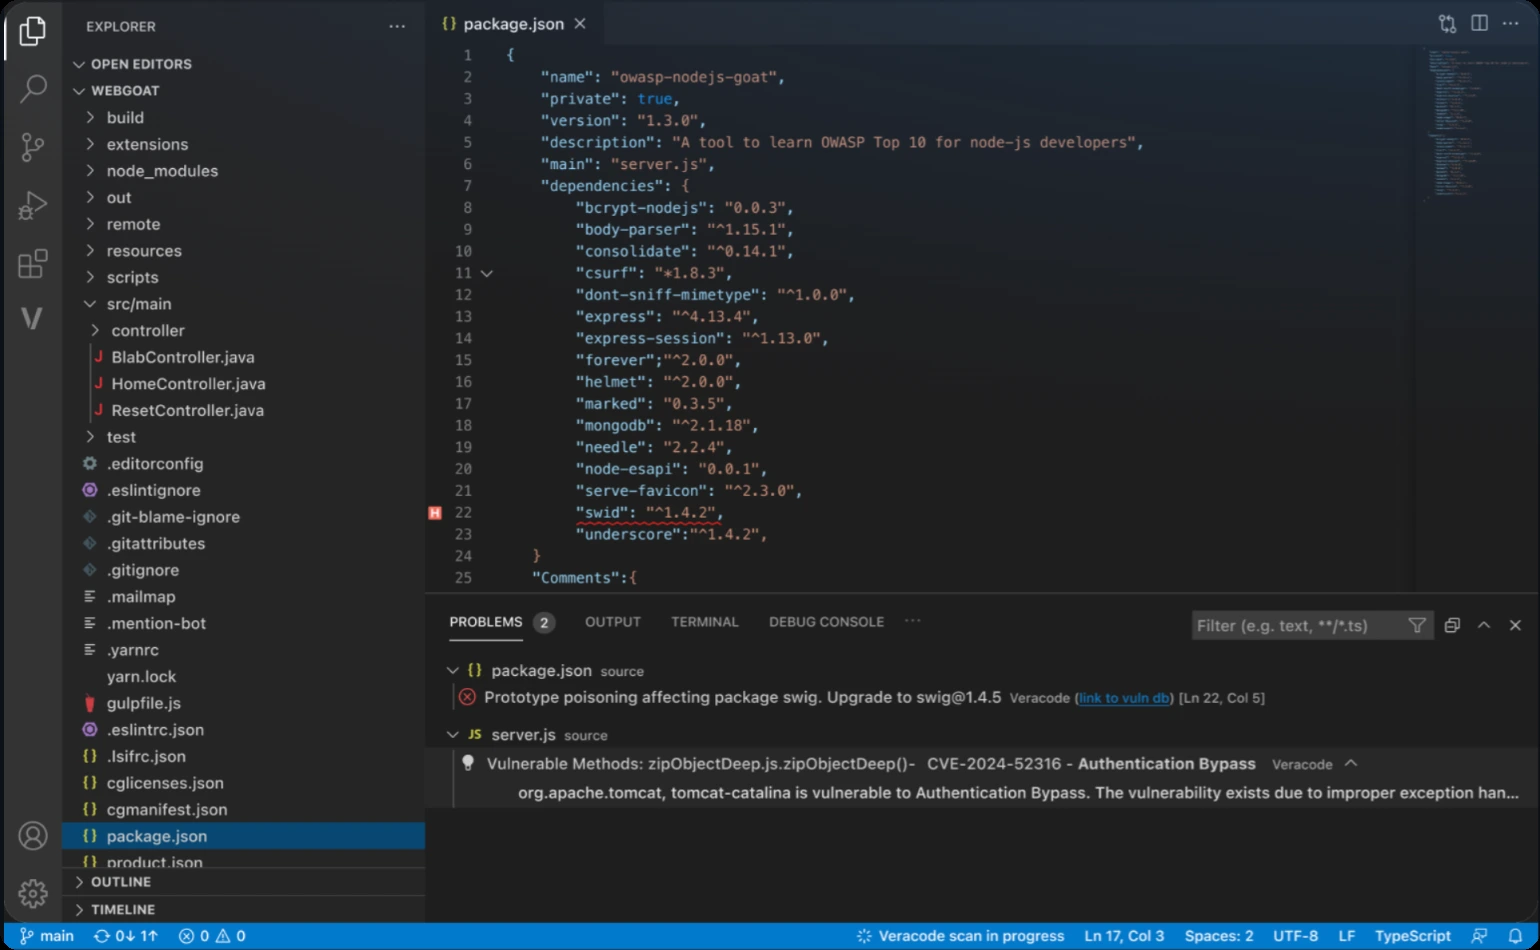Open BlabController.java file
Viewport: 1540px width, 950px height.
tap(183, 357)
